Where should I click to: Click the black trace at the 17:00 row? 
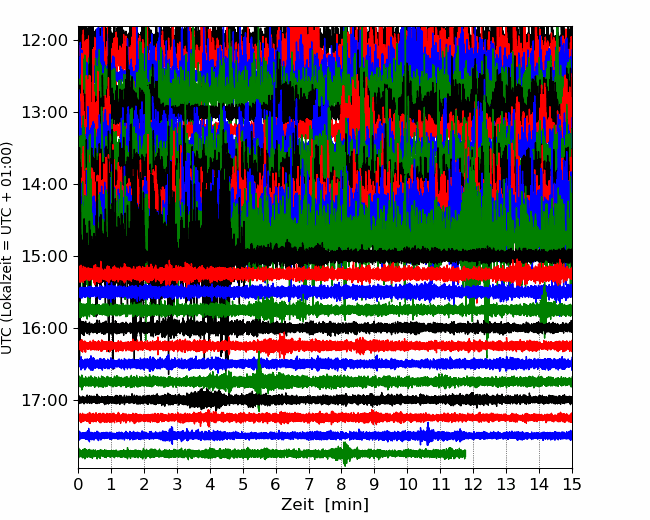(x=300, y=399)
